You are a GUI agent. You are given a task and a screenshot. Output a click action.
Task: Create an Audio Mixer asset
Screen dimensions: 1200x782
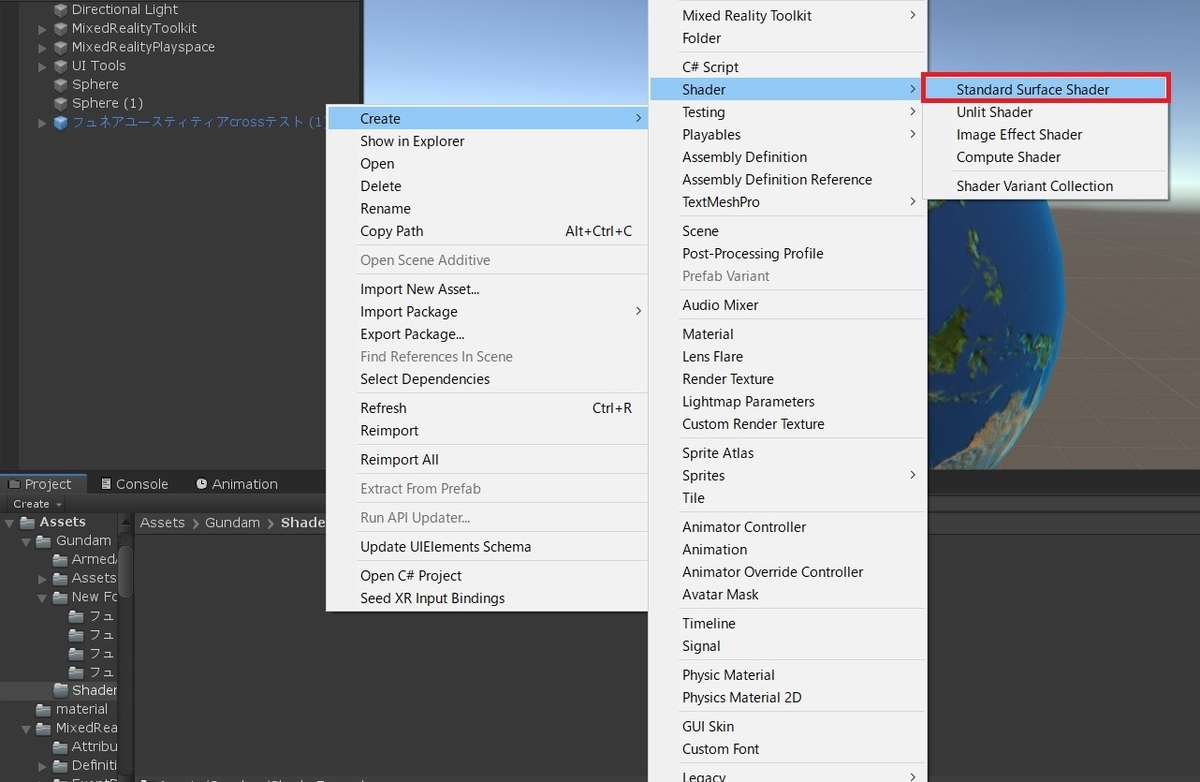[788, 305]
